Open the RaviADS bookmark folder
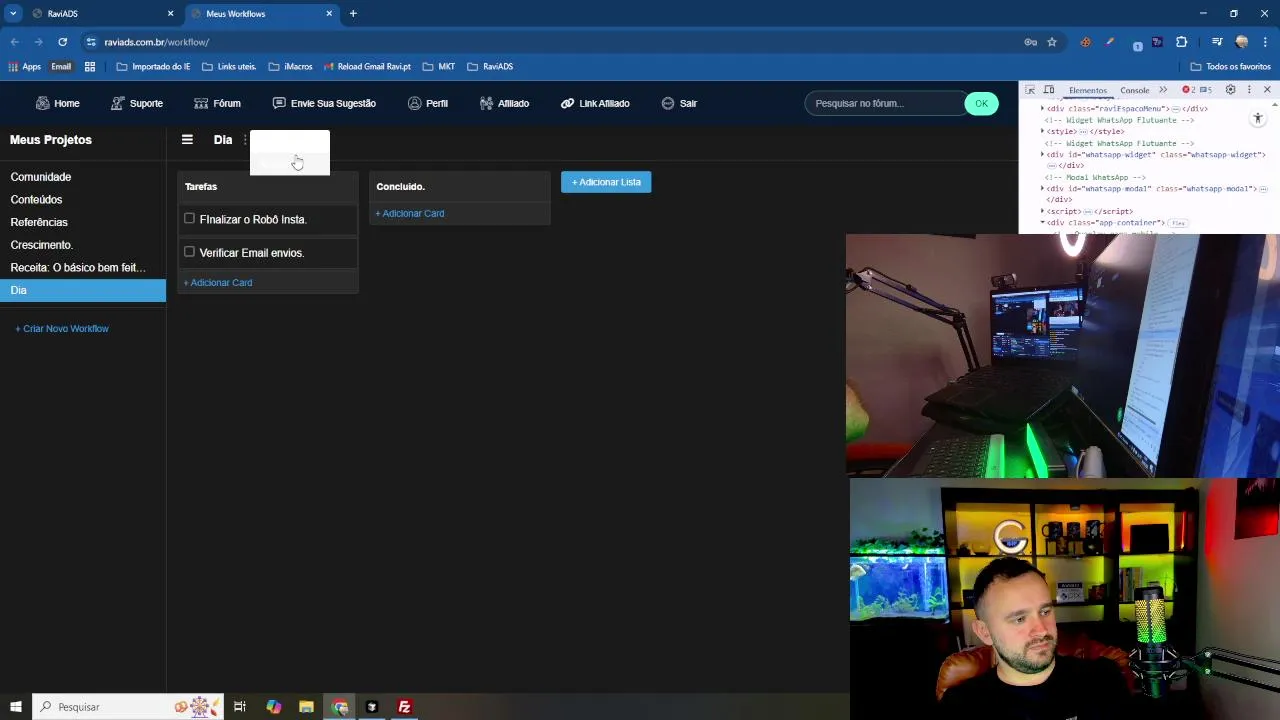1280x720 pixels. (x=490, y=67)
